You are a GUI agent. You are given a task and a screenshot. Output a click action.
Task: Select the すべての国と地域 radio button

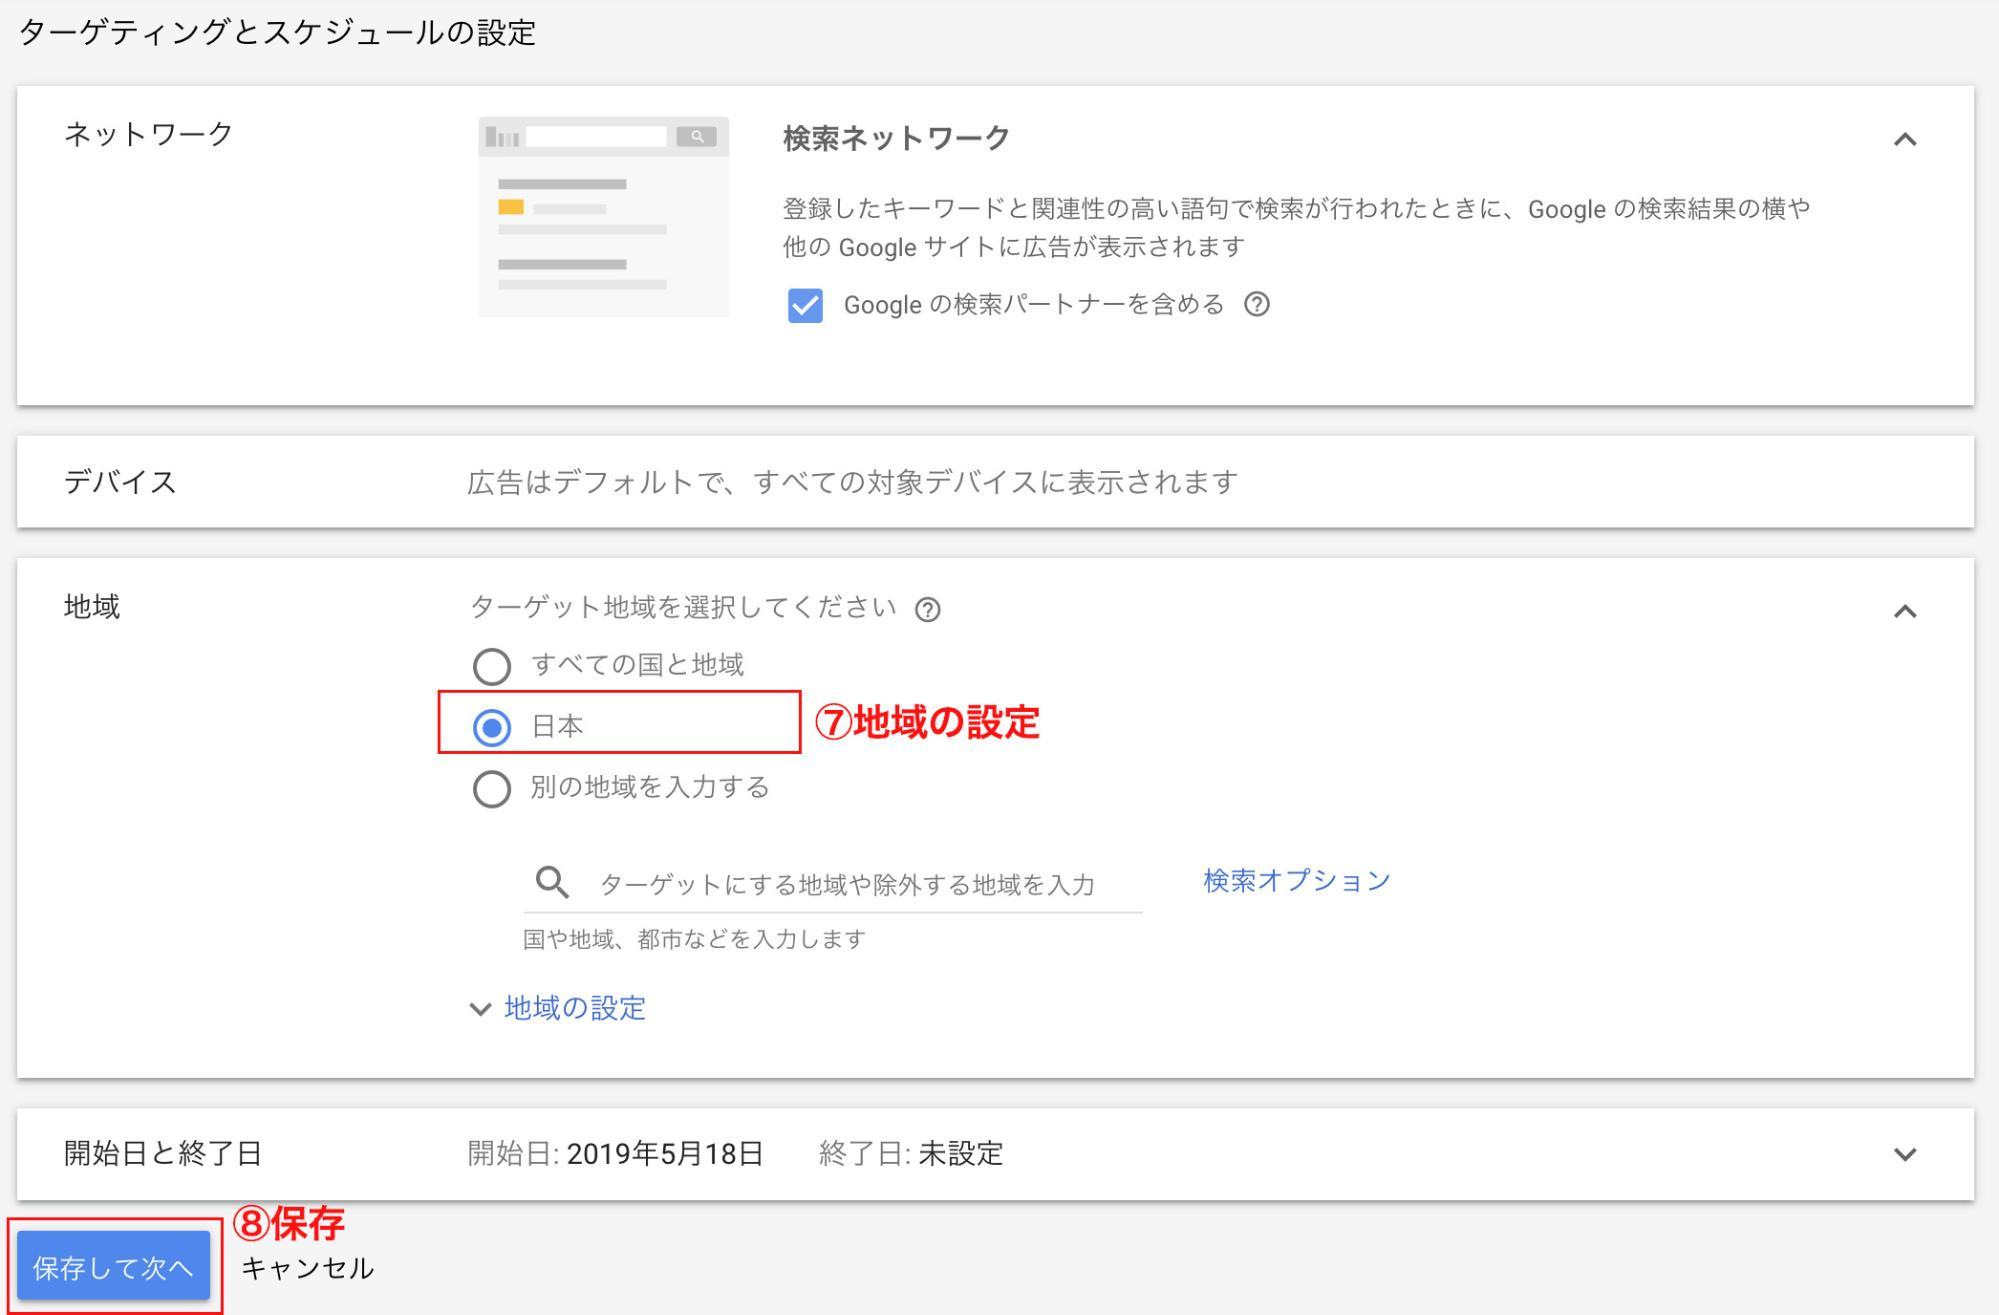(491, 666)
